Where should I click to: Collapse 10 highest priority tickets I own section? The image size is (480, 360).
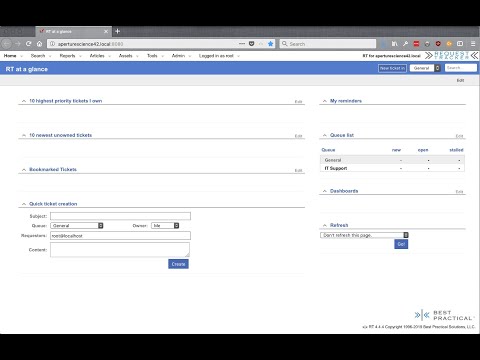(x=24, y=101)
